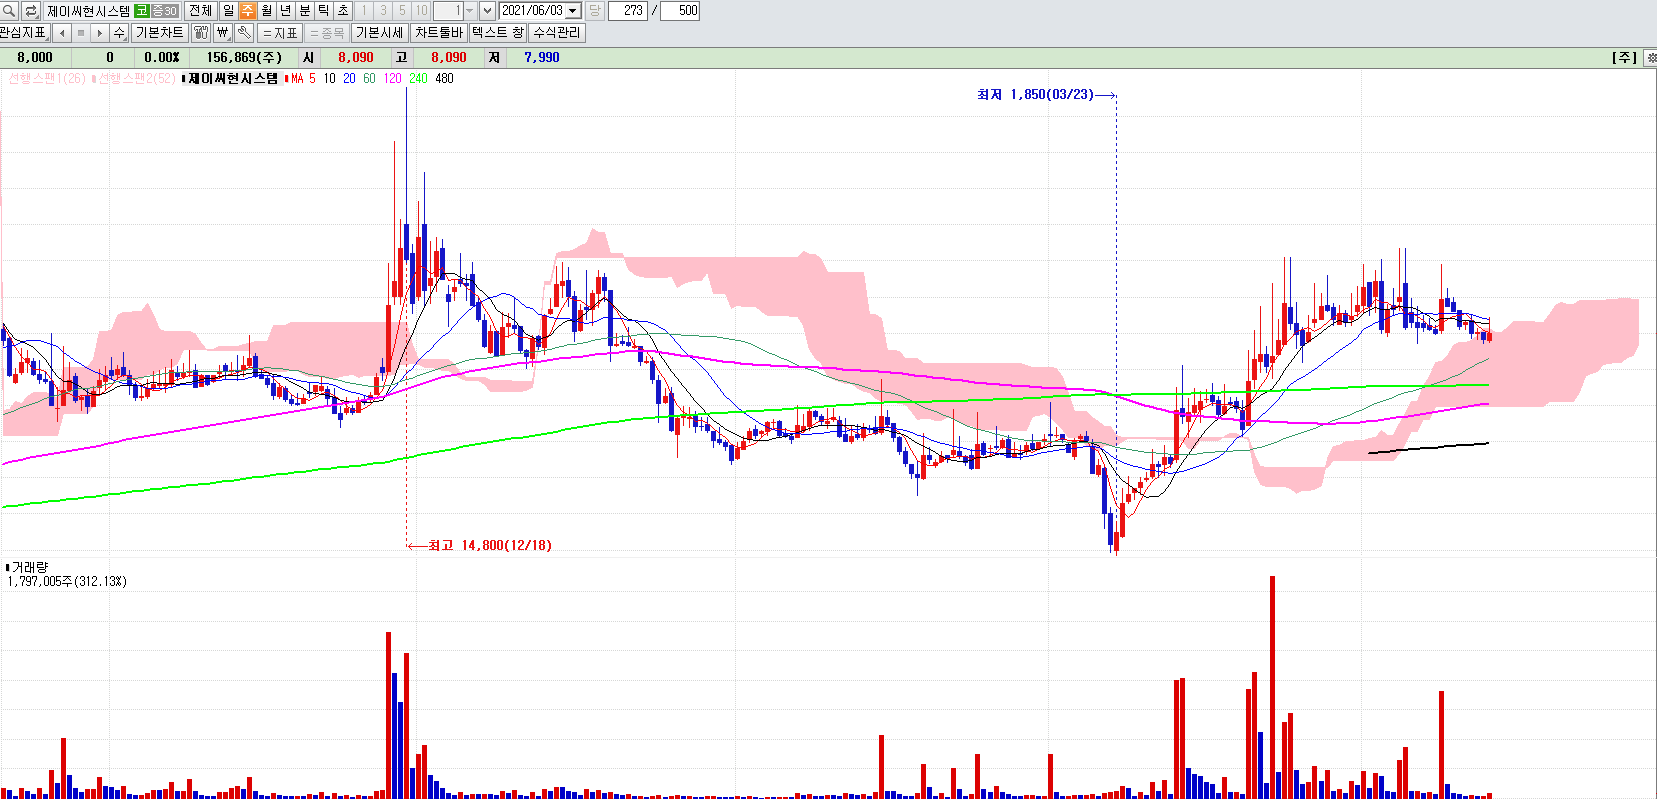This screenshot has width=1657, height=799.
Task: Click the 증30 margin badge
Action: (x=165, y=10)
